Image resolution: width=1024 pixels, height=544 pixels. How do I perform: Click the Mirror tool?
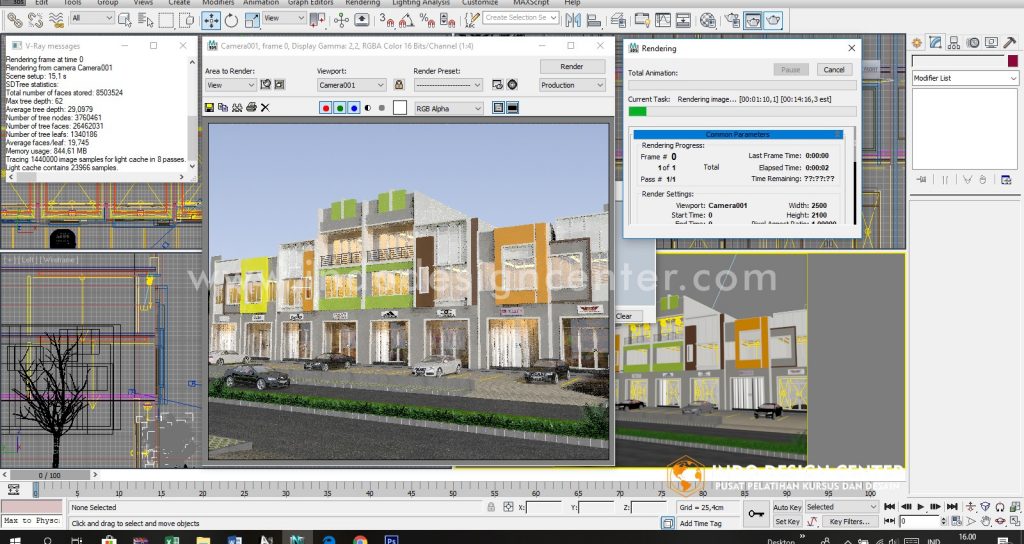tap(573, 21)
